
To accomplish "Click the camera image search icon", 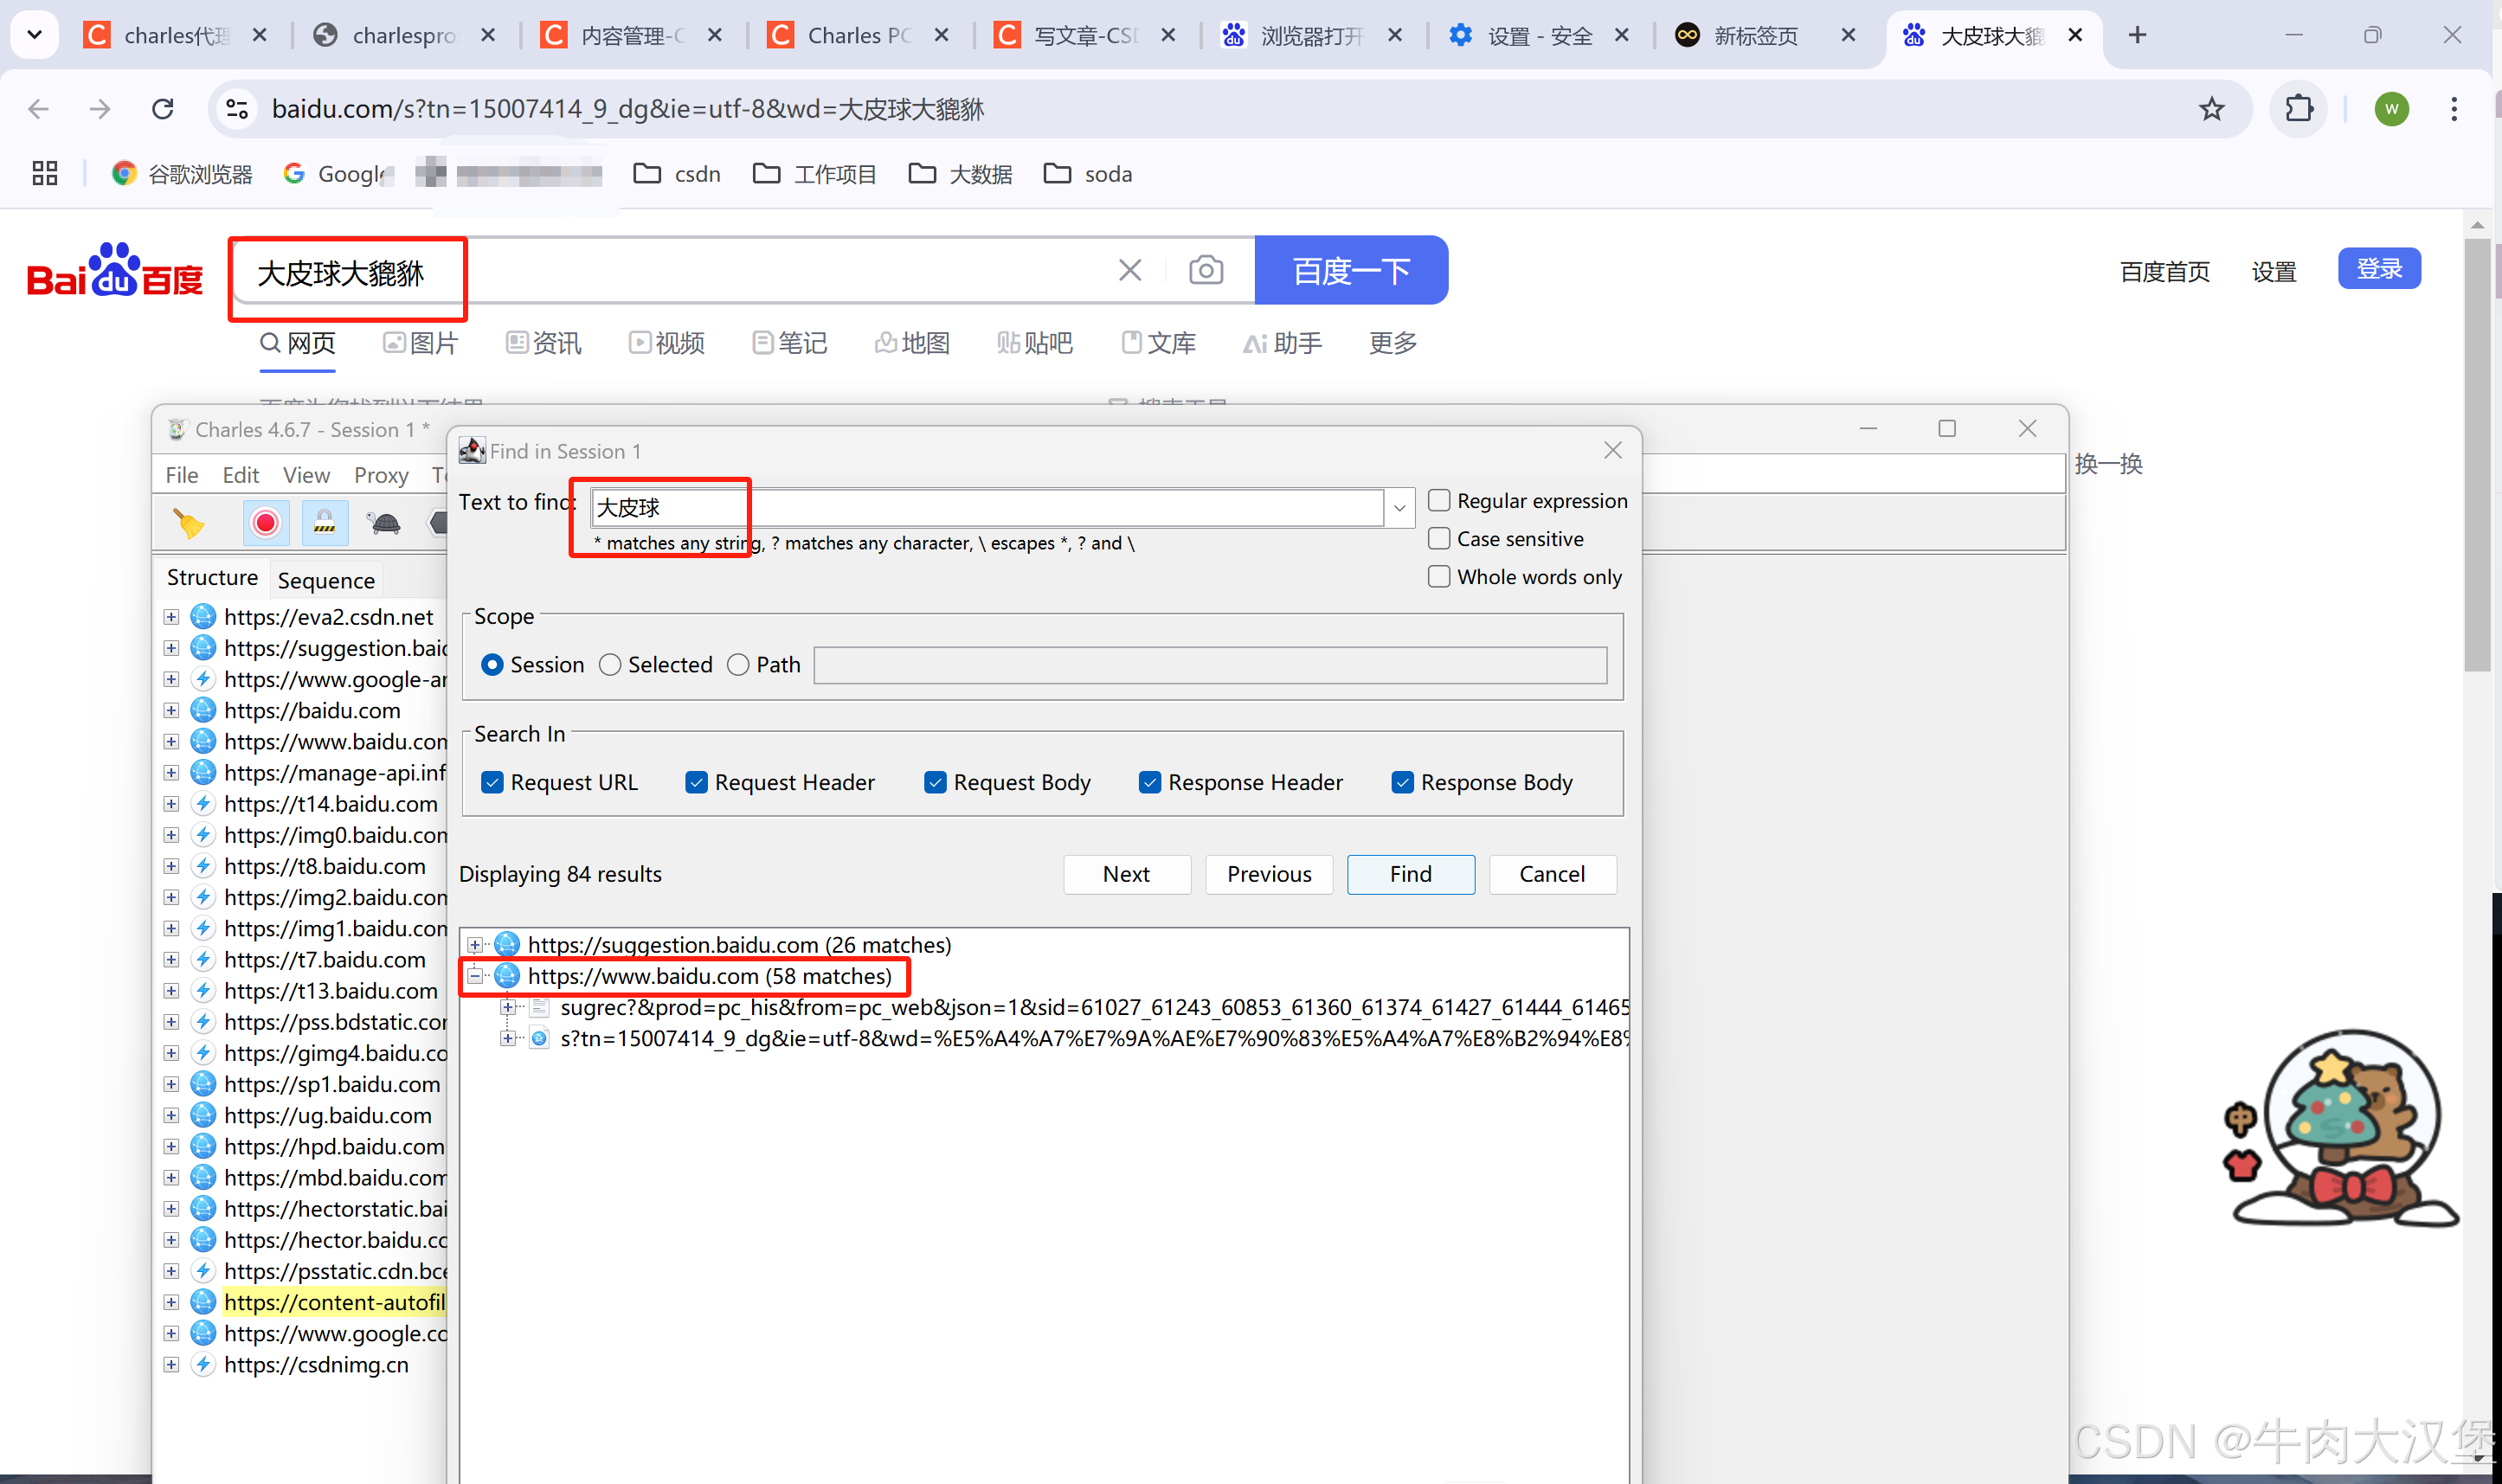I will pyautogui.click(x=1206, y=270).
